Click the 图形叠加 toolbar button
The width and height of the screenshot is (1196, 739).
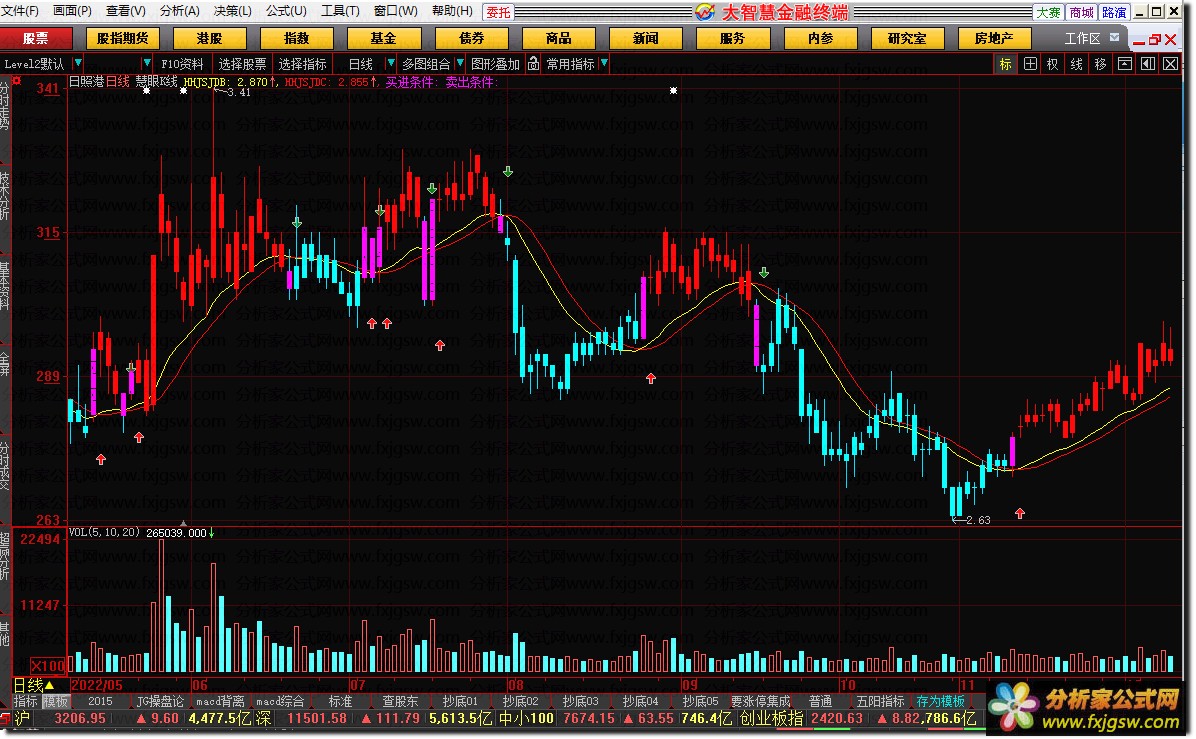coord(495,64)
